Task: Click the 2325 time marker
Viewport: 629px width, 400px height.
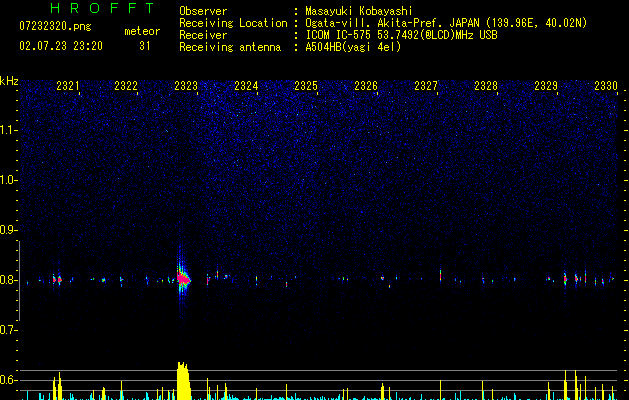Action: tap(306, 86)
